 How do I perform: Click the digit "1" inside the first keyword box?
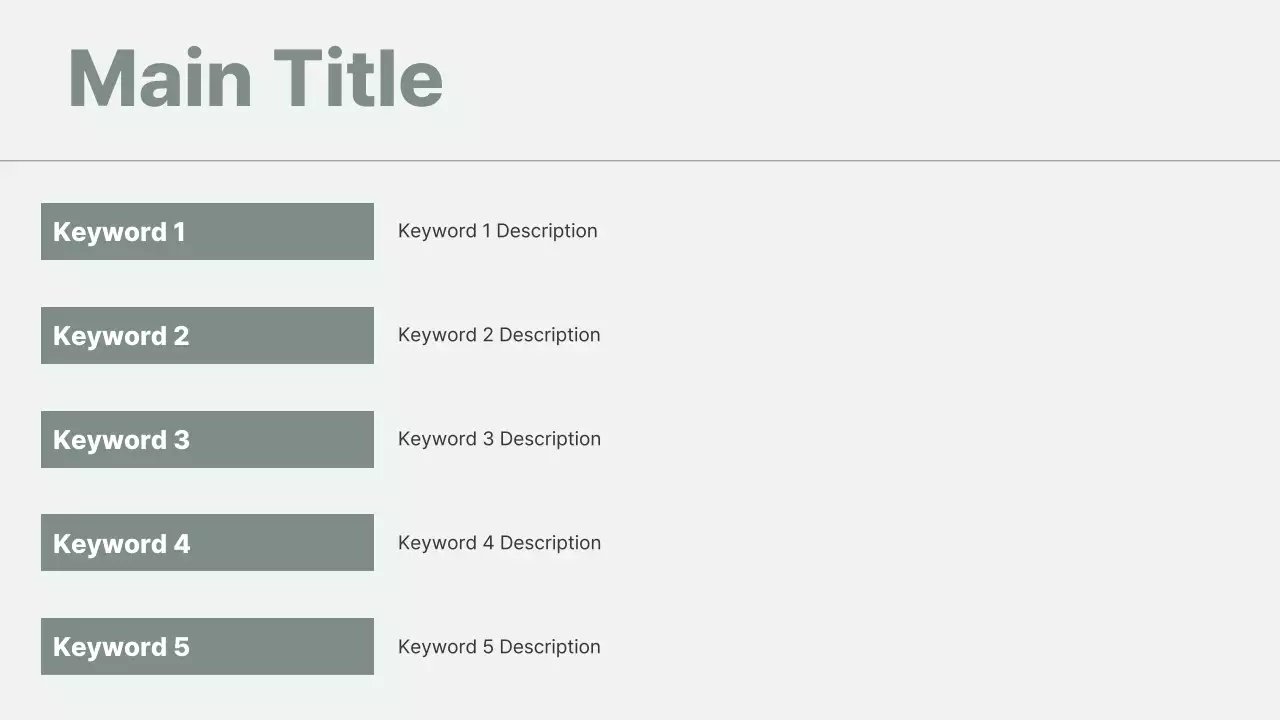coord(179,232)
